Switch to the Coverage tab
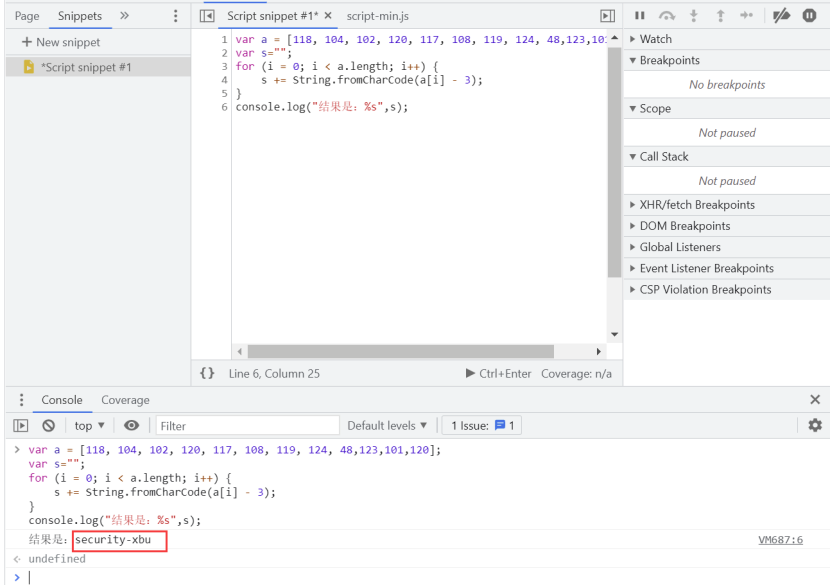This screenshot has width=831, height=585. [125, 399]
